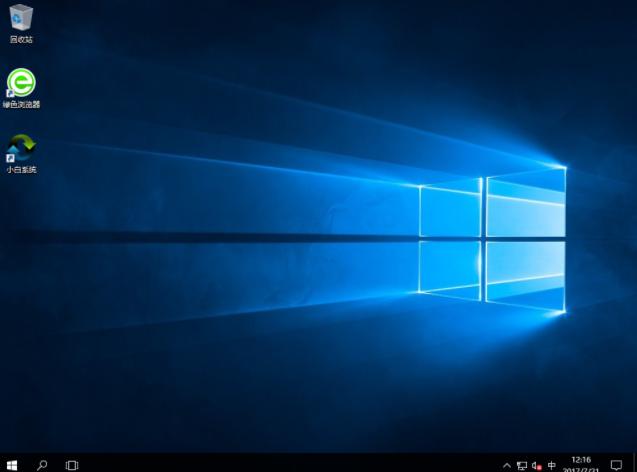
Task: Switch input method via 中 indicator
Action: coord(551,465)
